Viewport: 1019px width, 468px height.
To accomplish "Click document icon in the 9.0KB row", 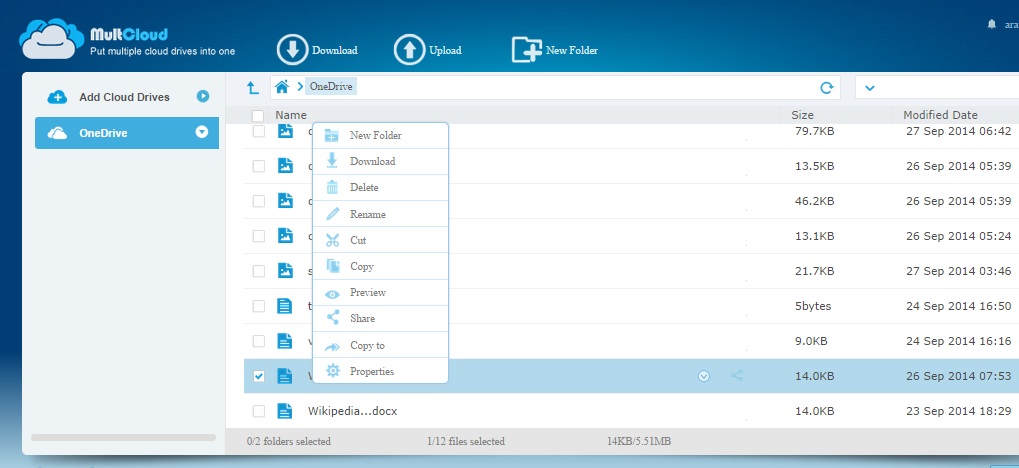I will coord(285,341).
